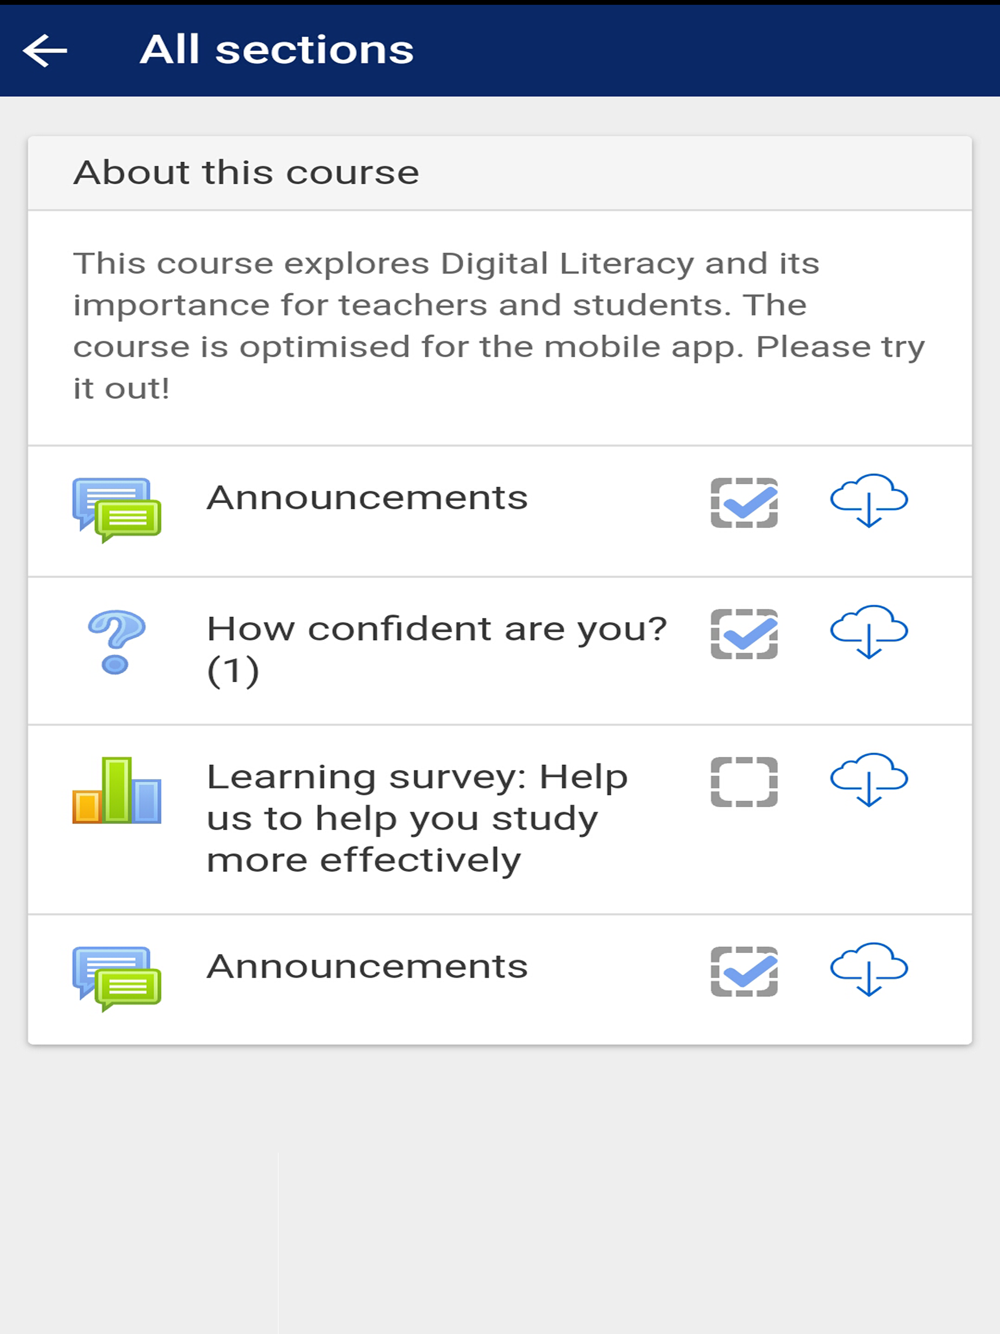This screenshot has width=1000, height=1334.
Task: Tap the forum icon of bottom Announcements
Action: click(x=116, y=979)
